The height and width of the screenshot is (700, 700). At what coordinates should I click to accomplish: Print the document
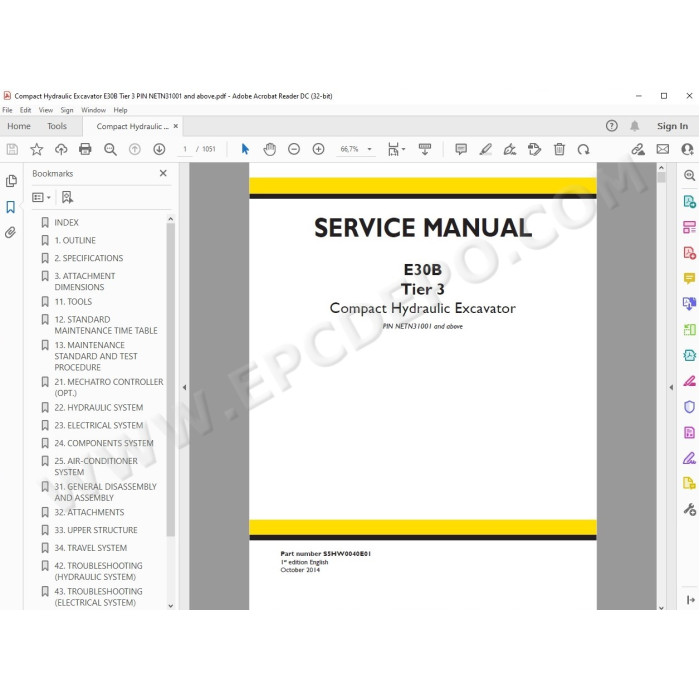click(x=85, y=149)
